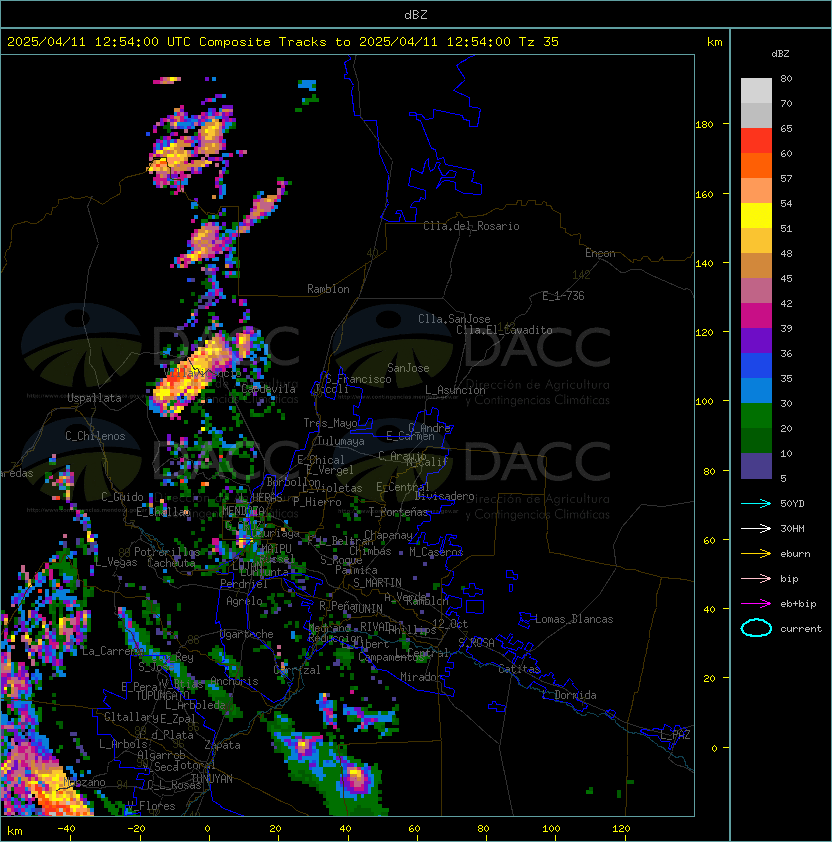Click the 'Uspallata' place label on map
The width and height of the screenshot is (832, 842).
click(x=94, y=398)
